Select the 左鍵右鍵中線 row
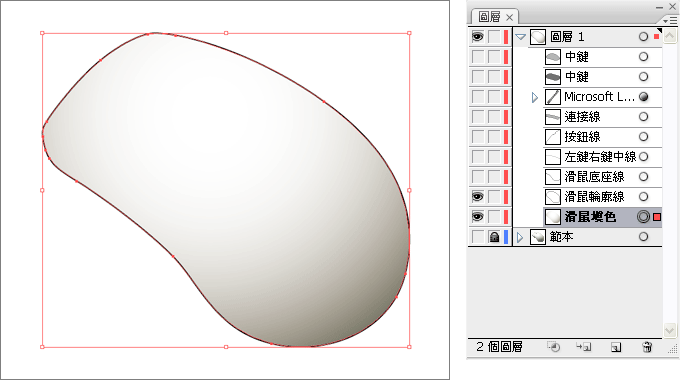This screenshot has height=380, width=680. point(602,157)
